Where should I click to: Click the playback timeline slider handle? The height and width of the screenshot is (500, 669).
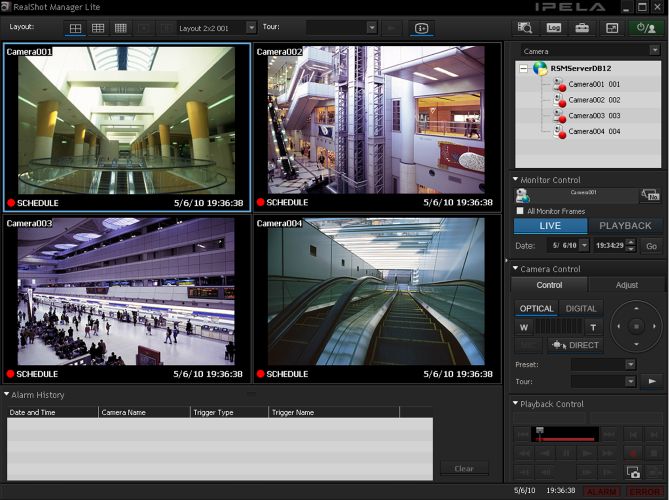541,432
